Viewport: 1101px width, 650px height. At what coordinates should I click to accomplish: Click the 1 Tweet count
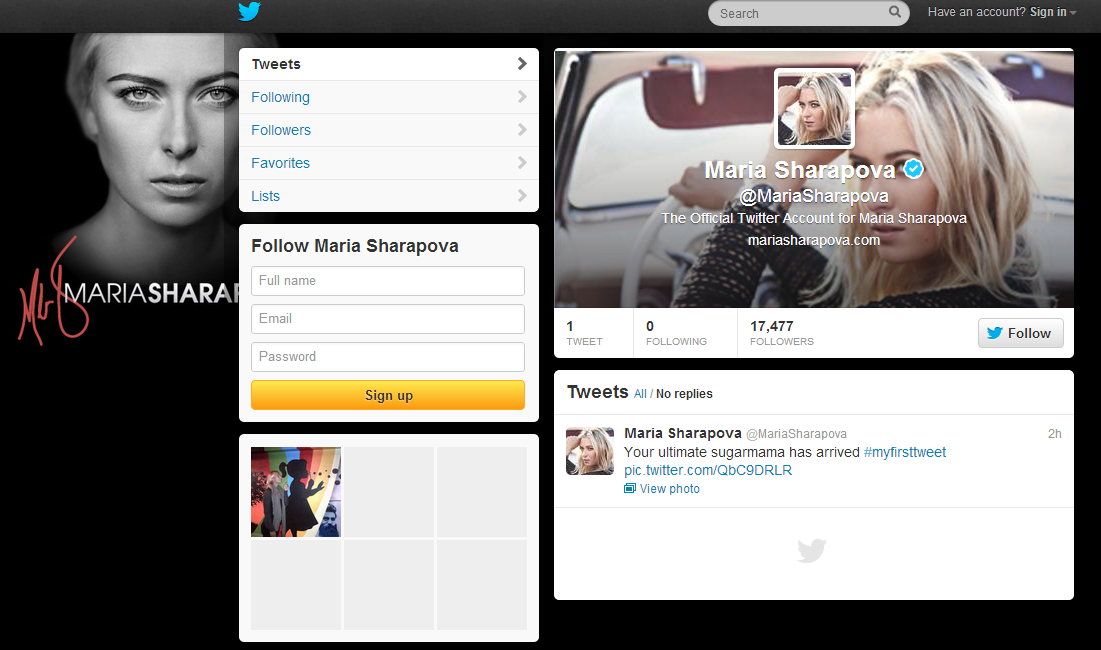(x=584, y=333)
